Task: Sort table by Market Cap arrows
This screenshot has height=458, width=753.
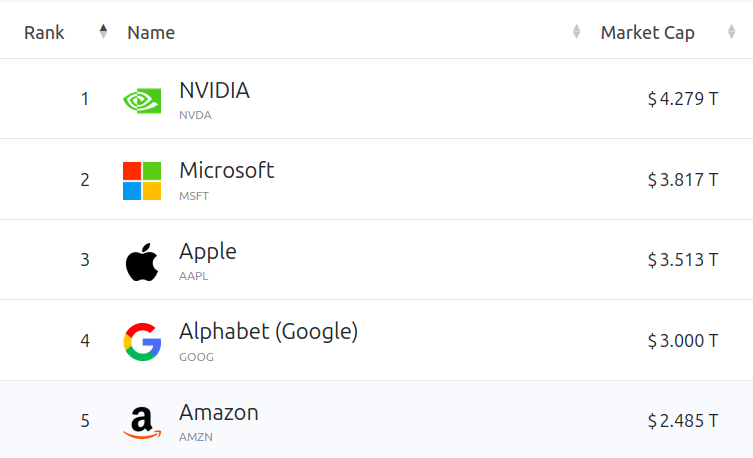Action: coord(732,32)
